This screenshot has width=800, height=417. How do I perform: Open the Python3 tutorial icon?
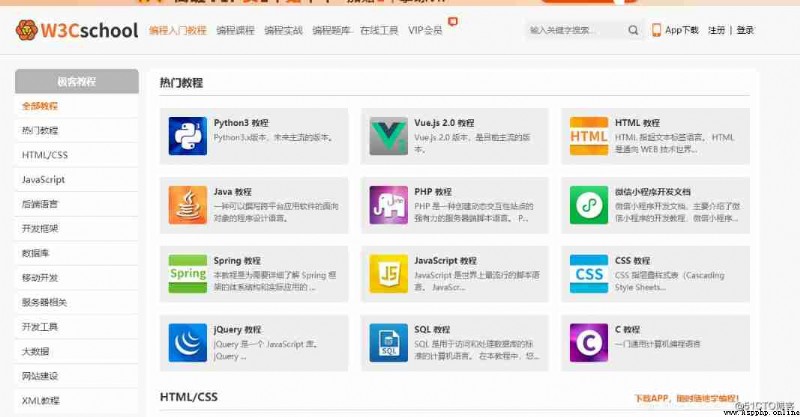pos(188,136)
